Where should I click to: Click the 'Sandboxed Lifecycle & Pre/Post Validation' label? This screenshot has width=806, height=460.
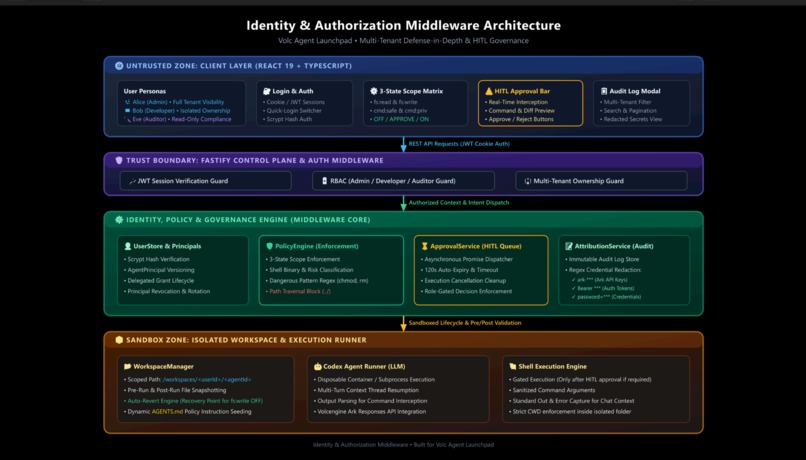[x=465, y=323]
